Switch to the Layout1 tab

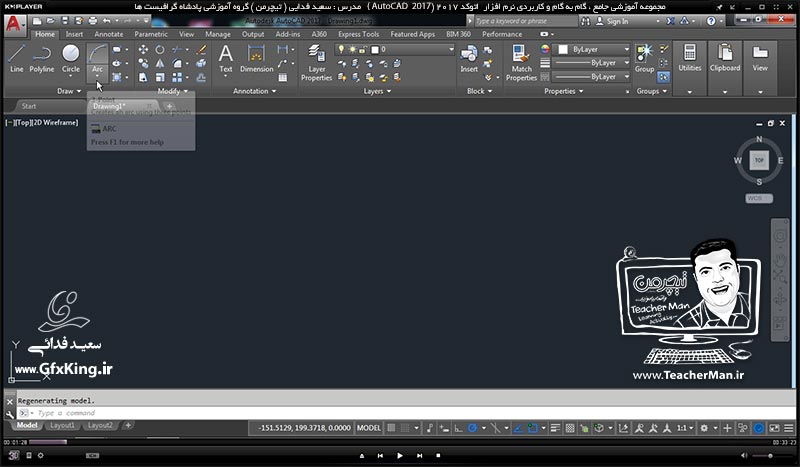tap(62, 426)
